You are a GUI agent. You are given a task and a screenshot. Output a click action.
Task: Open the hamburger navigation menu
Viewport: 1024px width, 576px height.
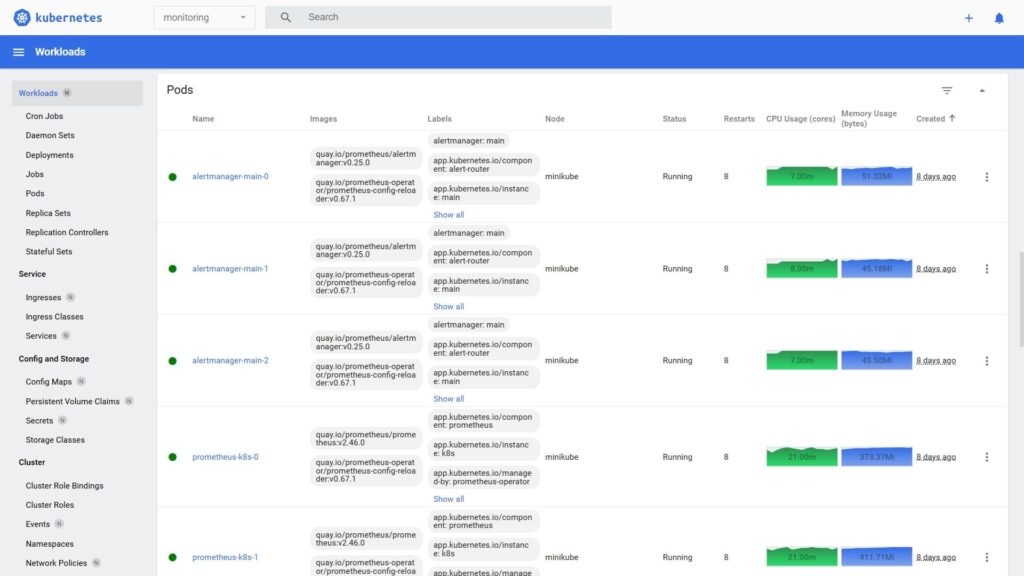18,52
